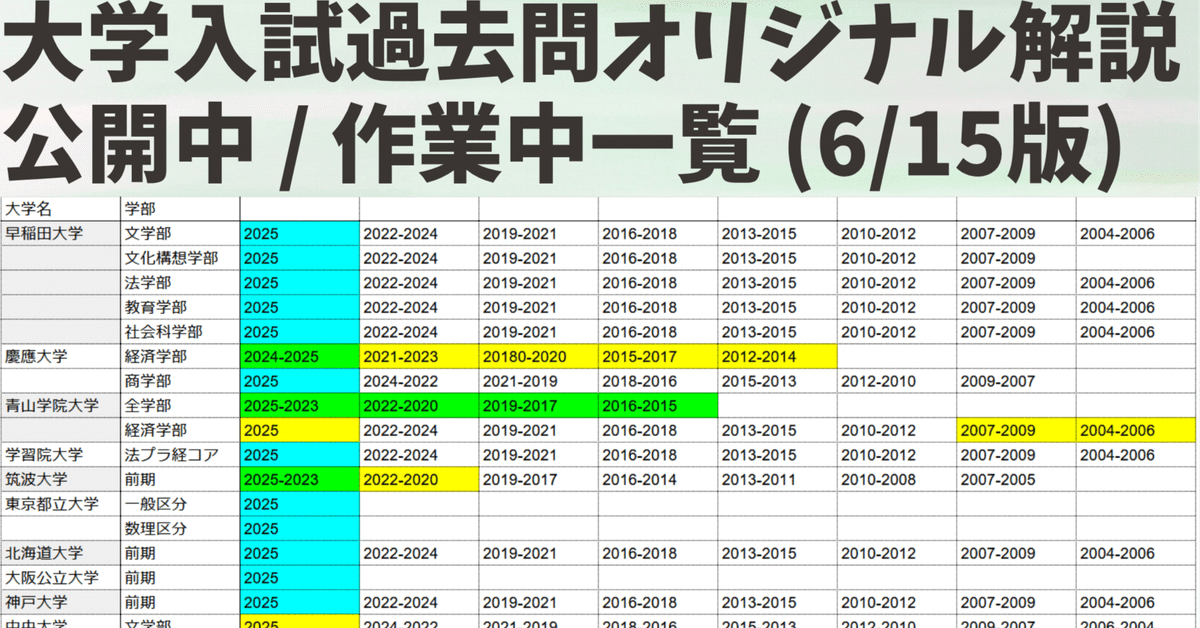Select 2025 in the 数理区分 row
The height and width of the screenshot is (628, 1200).
(x=300, y=528)
